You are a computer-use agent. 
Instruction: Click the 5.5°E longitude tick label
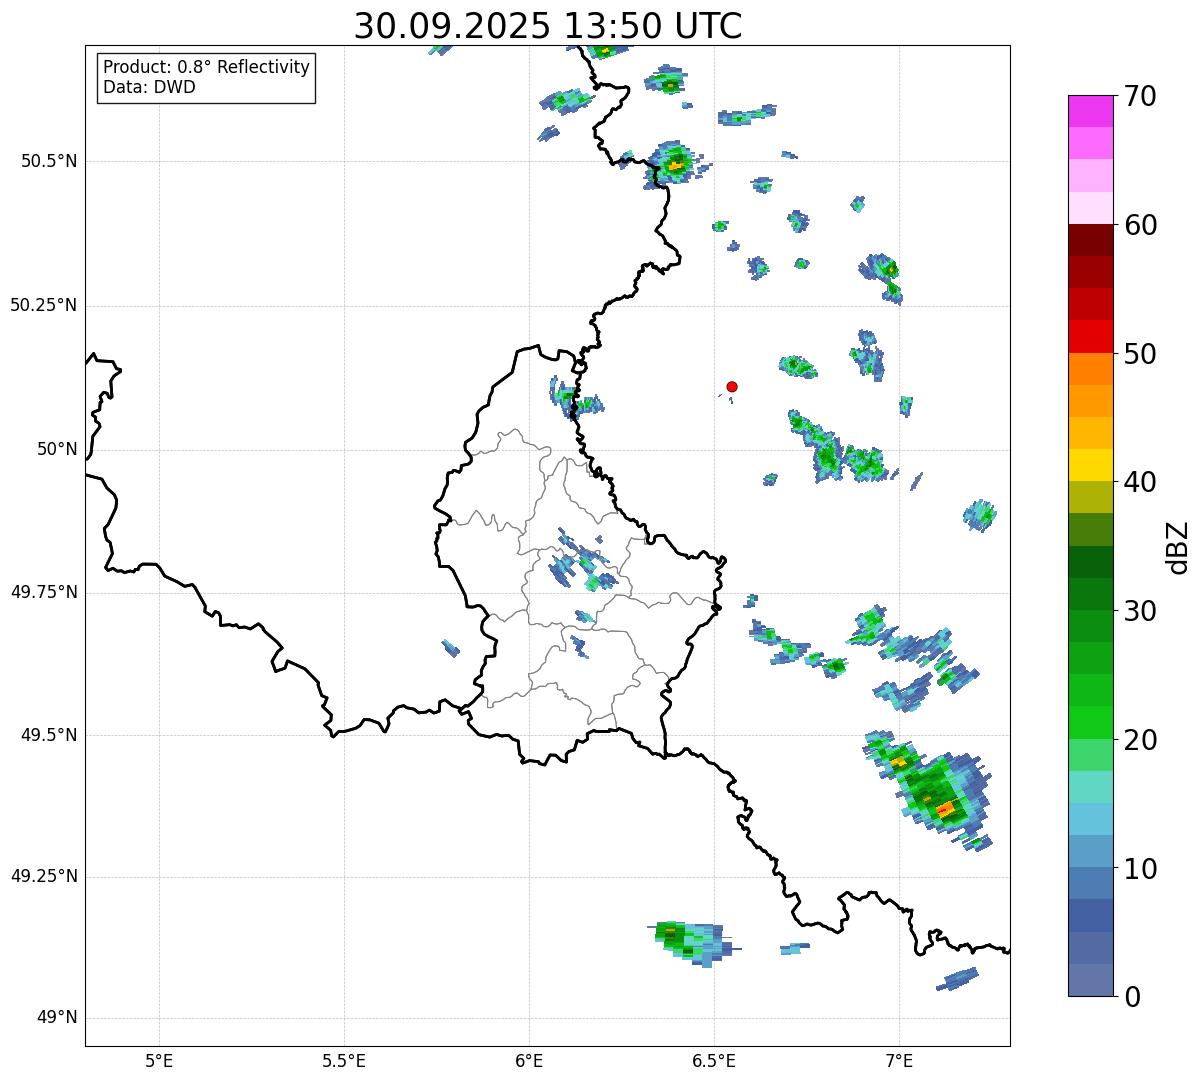[344, 1060]
